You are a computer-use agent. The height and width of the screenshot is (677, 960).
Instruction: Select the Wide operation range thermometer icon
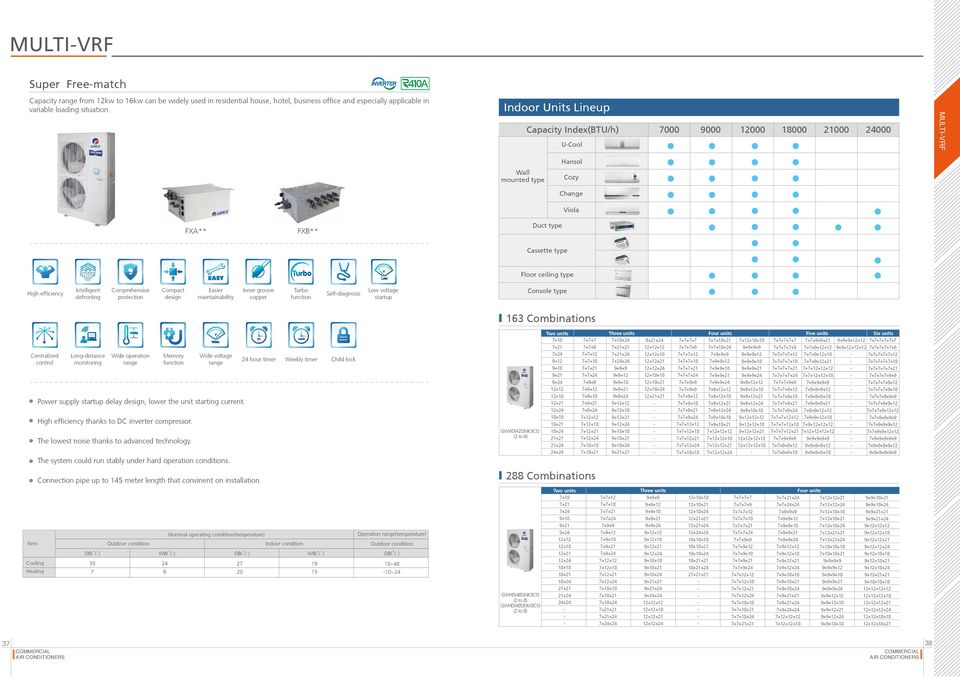pyautogui.click(x=130, y=335)
